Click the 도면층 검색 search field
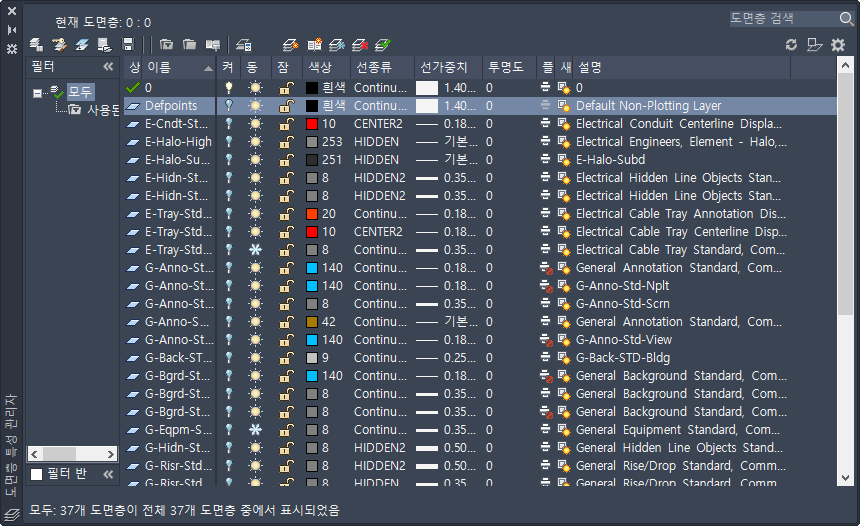Screen dimensions: 860x526 coord(783,19)
